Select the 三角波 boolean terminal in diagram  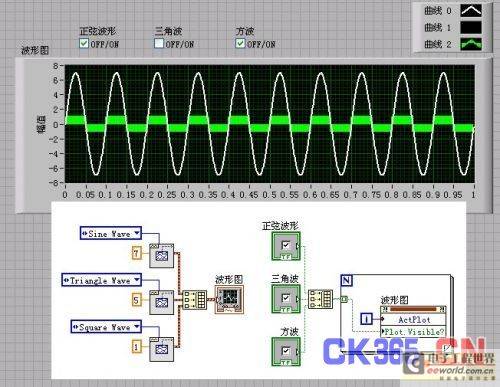(x=286, y=299)
